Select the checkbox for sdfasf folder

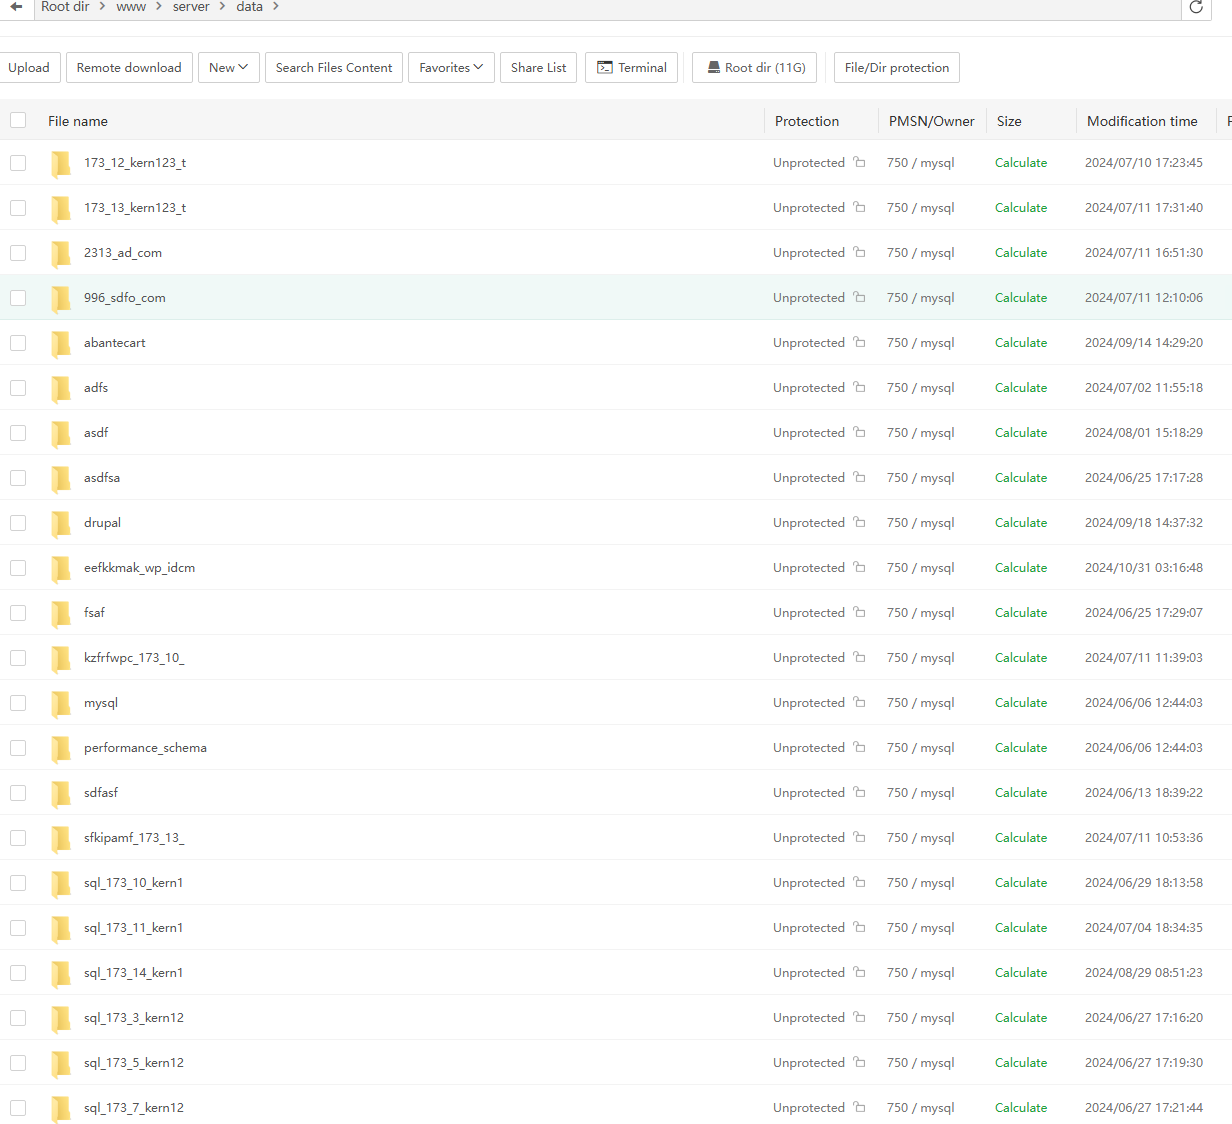[x=18, y=793]
